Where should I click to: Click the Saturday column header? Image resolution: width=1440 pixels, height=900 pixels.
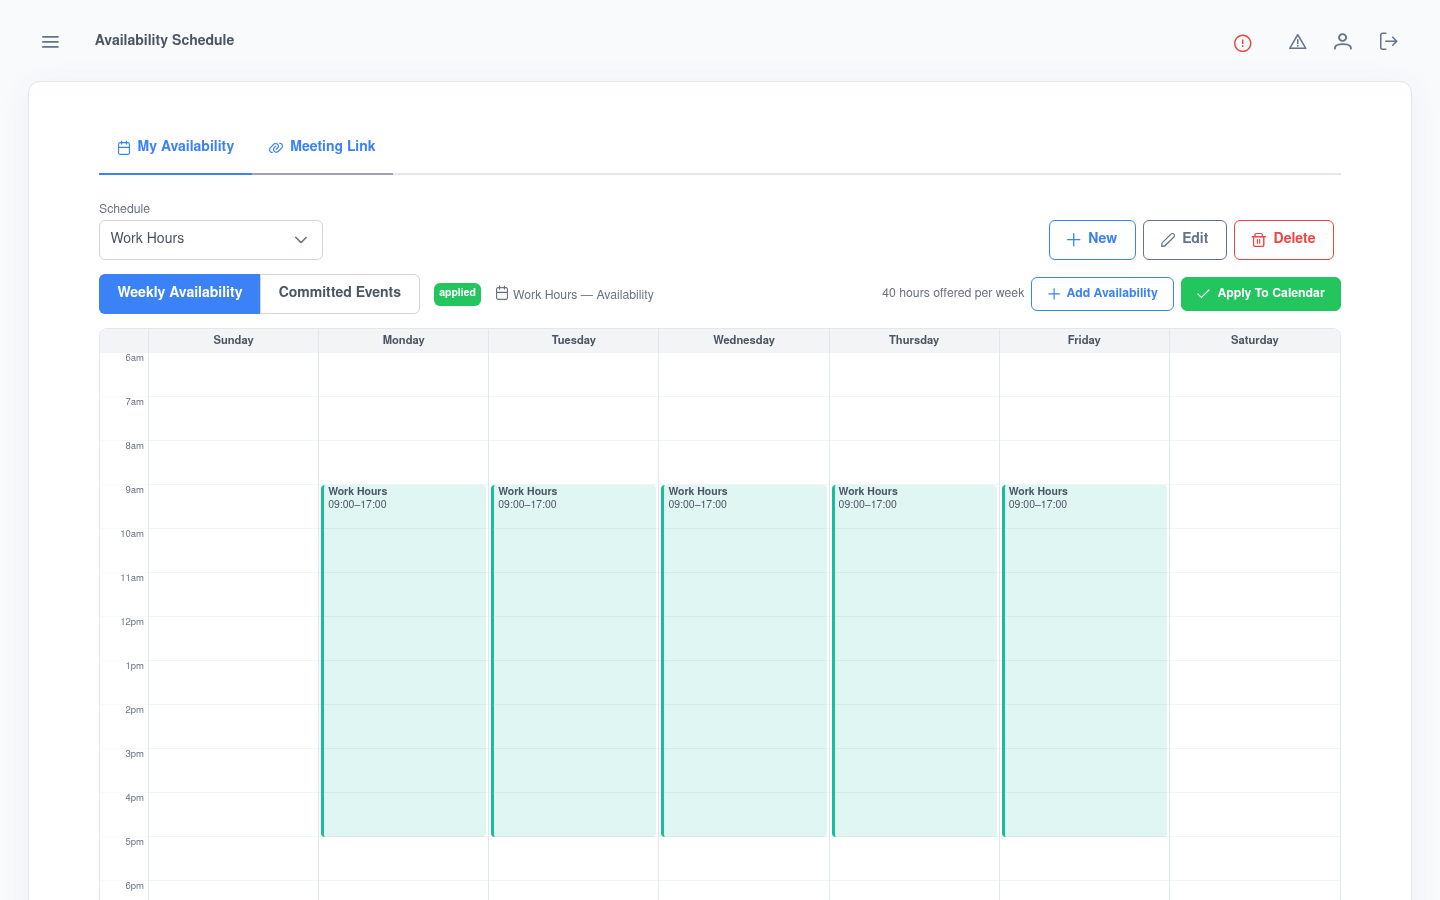click(1255, 341)
